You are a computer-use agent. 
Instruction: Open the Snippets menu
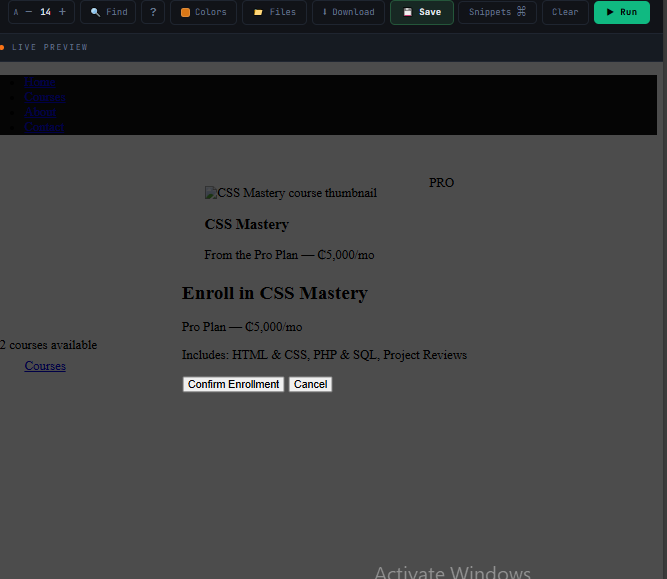click(x=497, y=12)
